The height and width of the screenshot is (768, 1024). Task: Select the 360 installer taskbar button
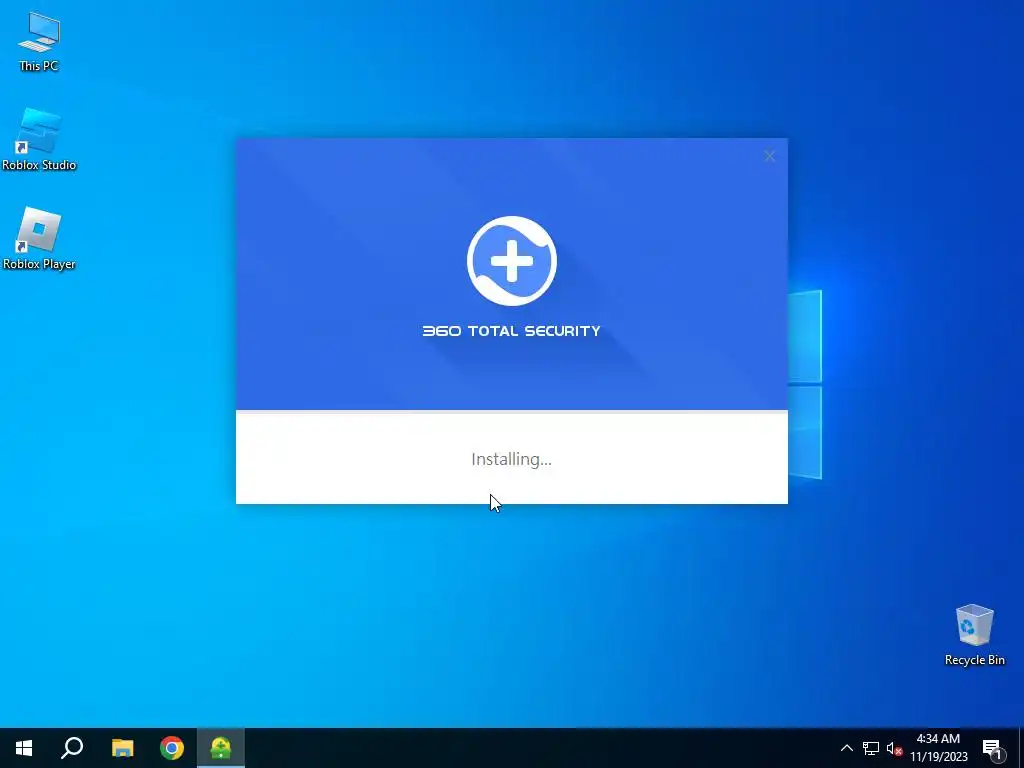pos(221,748)
